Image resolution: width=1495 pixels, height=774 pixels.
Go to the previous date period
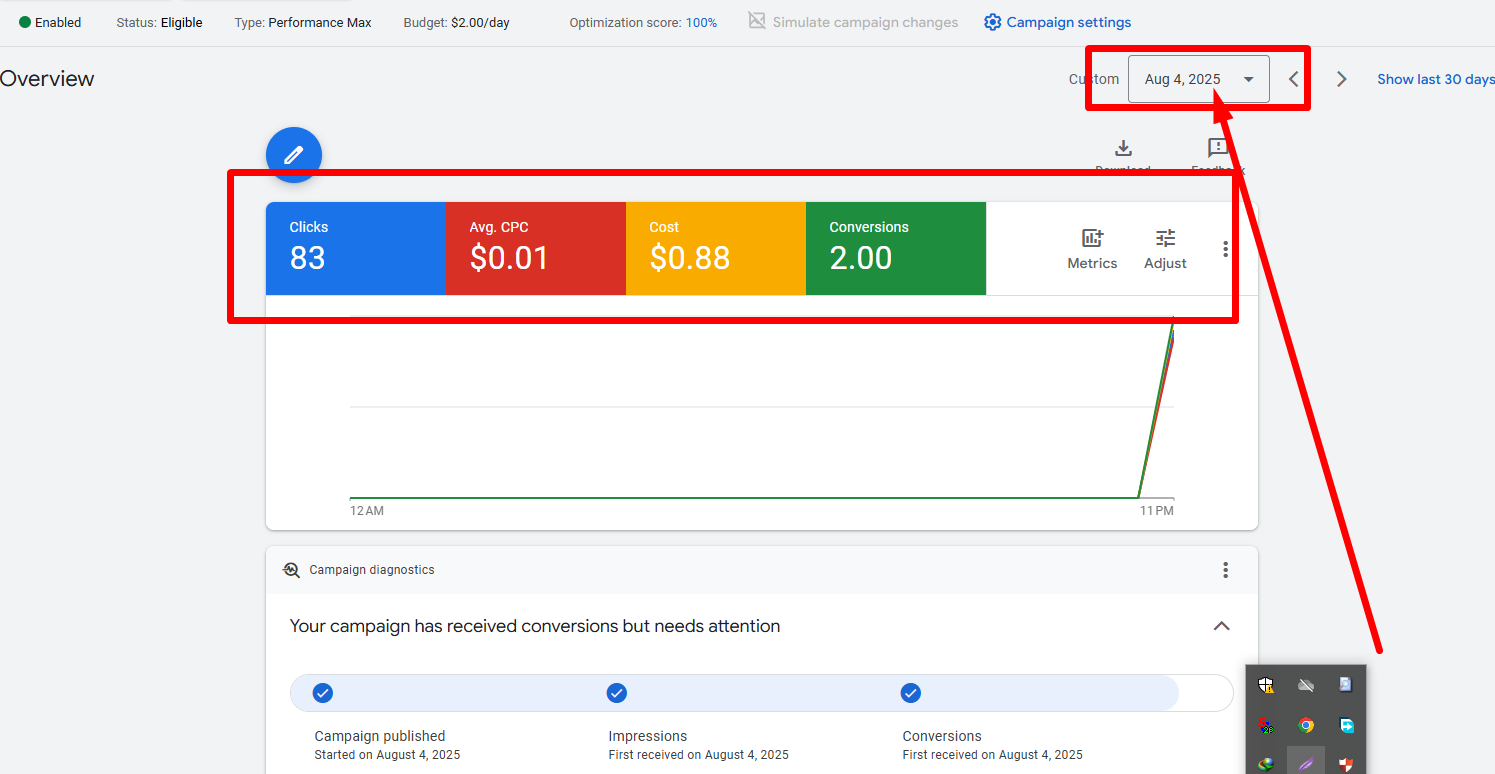(x=1294, y=79)
